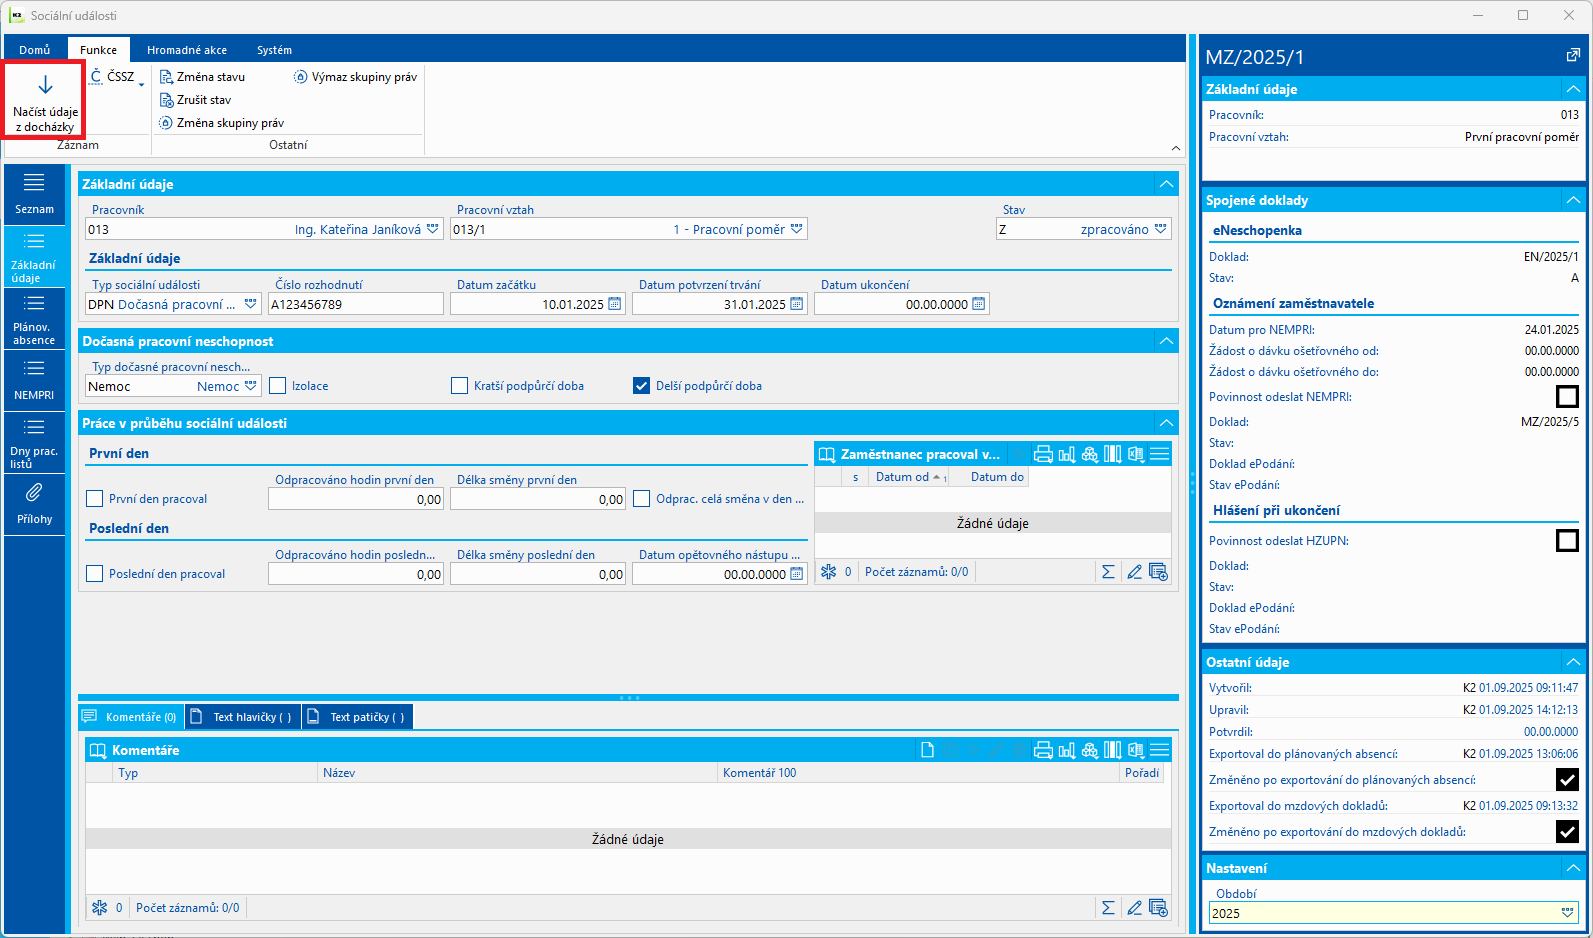Click Načíst údaje z docházky button

point(45,100)
